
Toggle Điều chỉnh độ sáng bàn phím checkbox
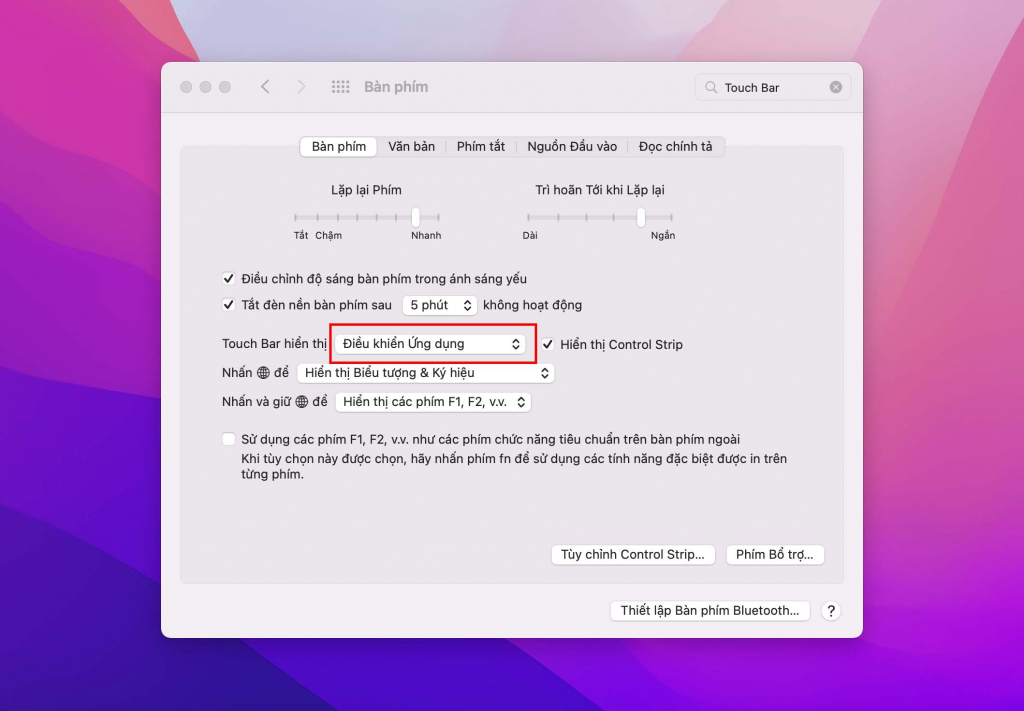click(x=229, y=279)
